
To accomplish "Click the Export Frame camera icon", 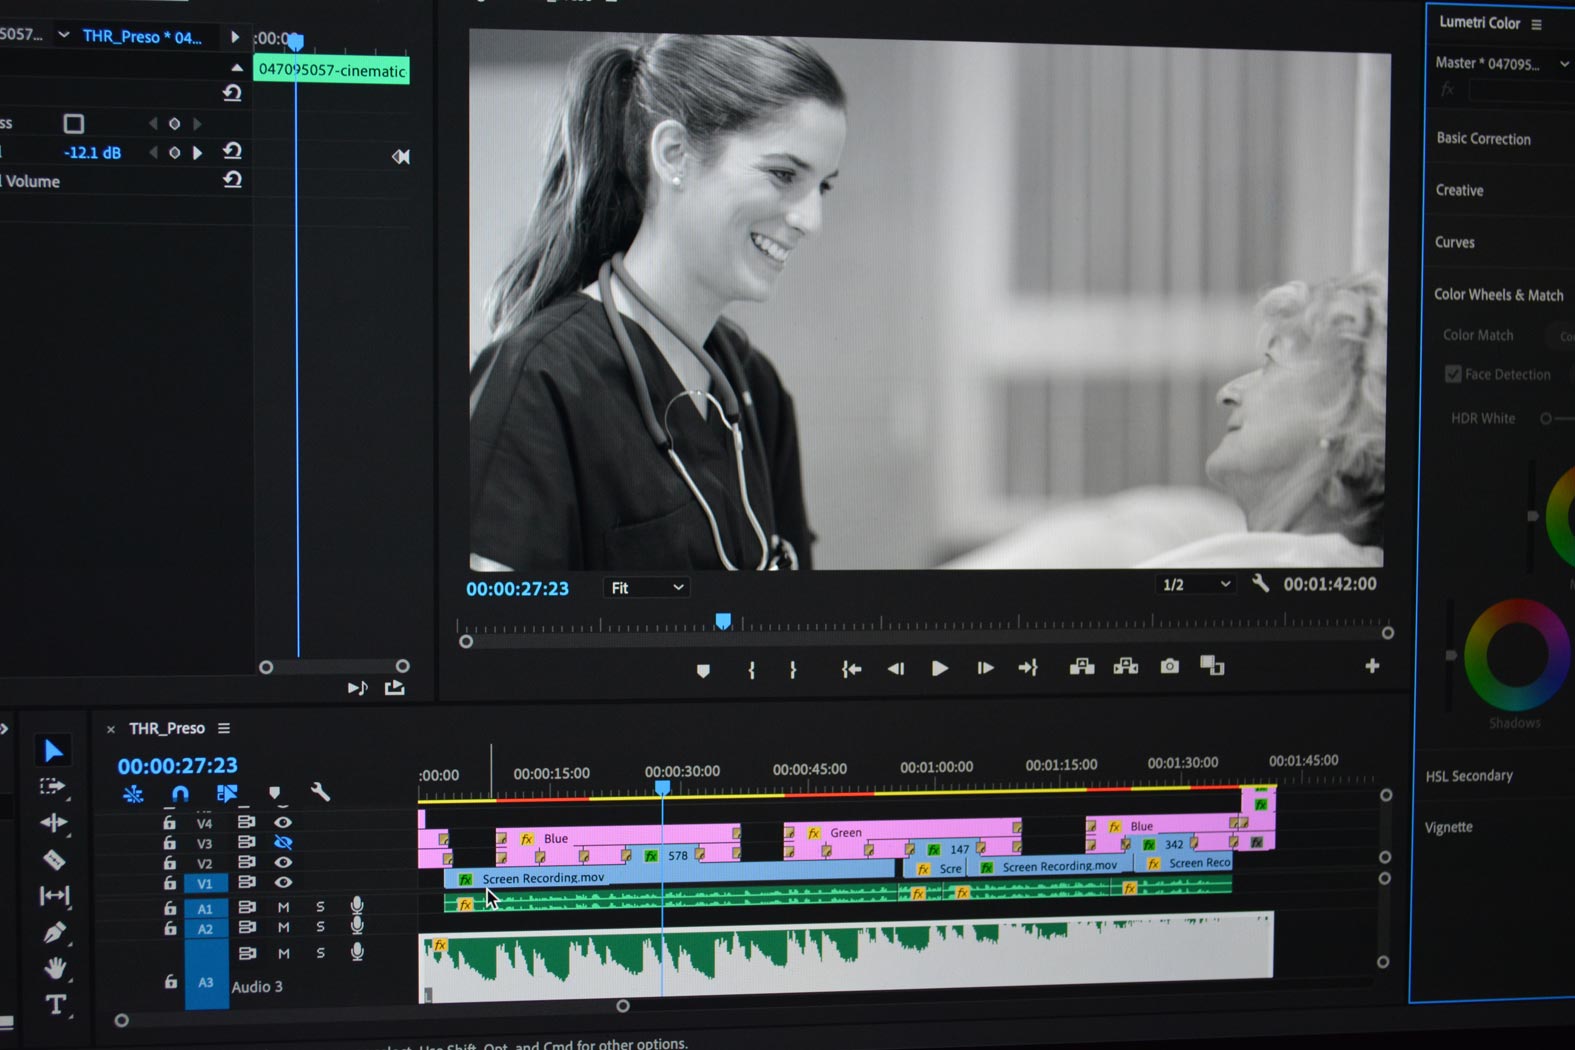I will point(1169,666).
